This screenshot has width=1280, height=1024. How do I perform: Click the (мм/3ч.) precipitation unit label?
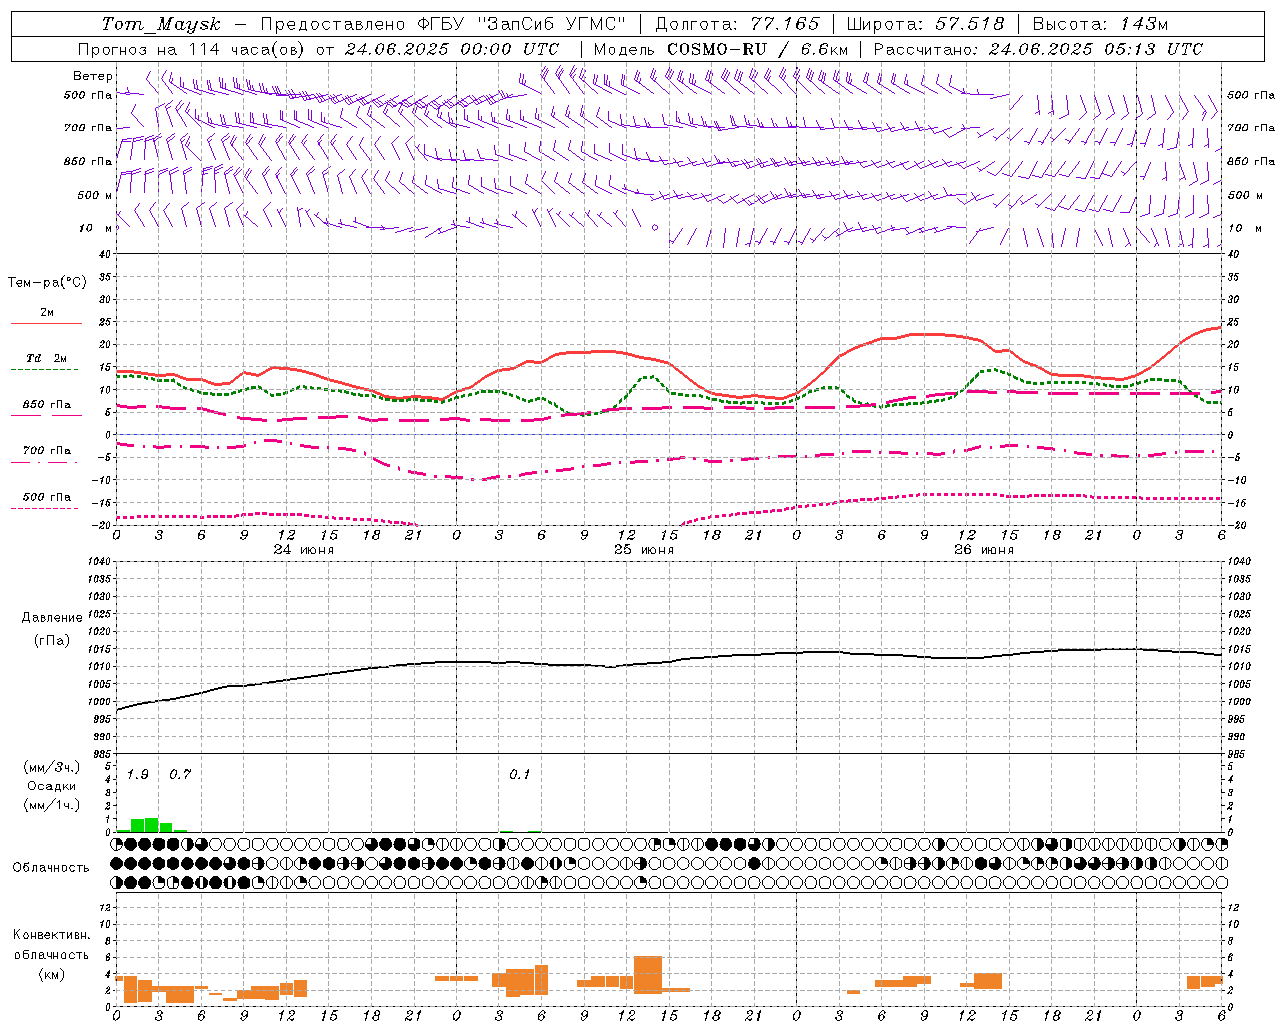[x=52, y=767]
